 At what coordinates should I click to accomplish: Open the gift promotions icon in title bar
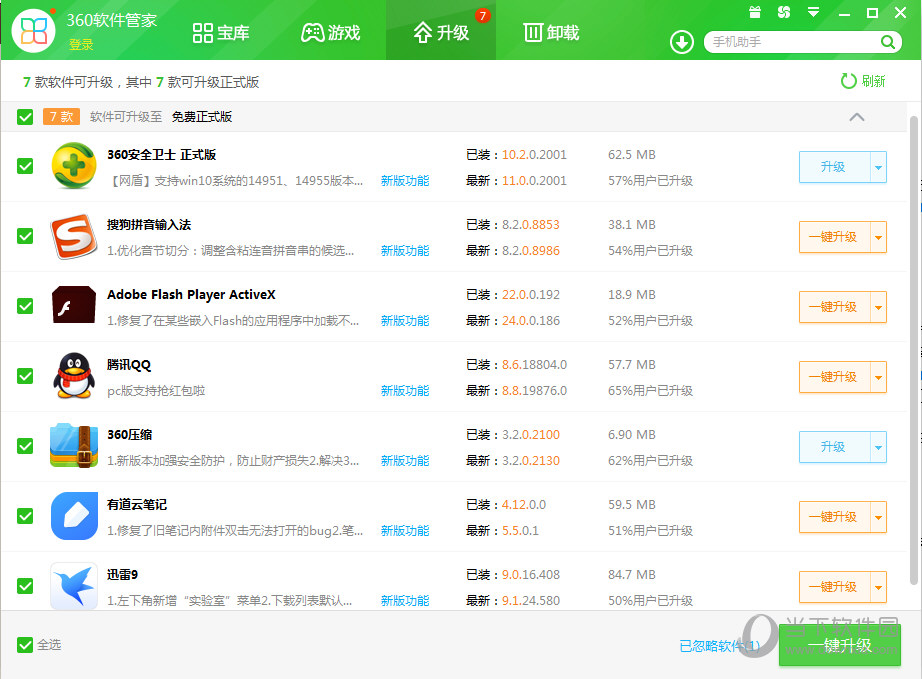[x=753, y=12]
